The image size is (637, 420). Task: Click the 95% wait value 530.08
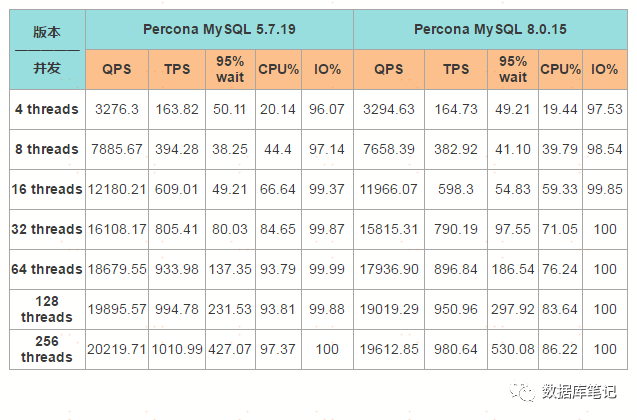click(x=513, y=349)
